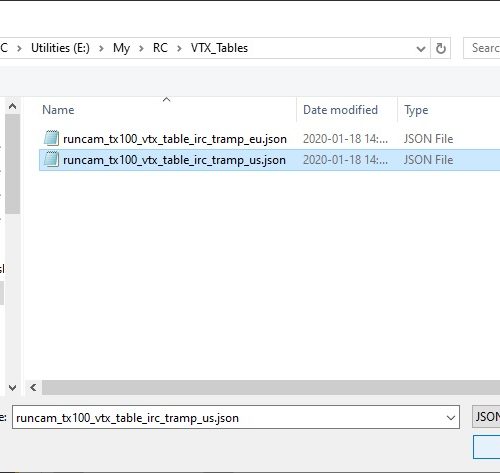The height and width of the screenshot is (473, 500).
Task: Select runcam_tx100_vtx_table_irc_tramp_eu.json file
Action: click(x=175, y=139)
